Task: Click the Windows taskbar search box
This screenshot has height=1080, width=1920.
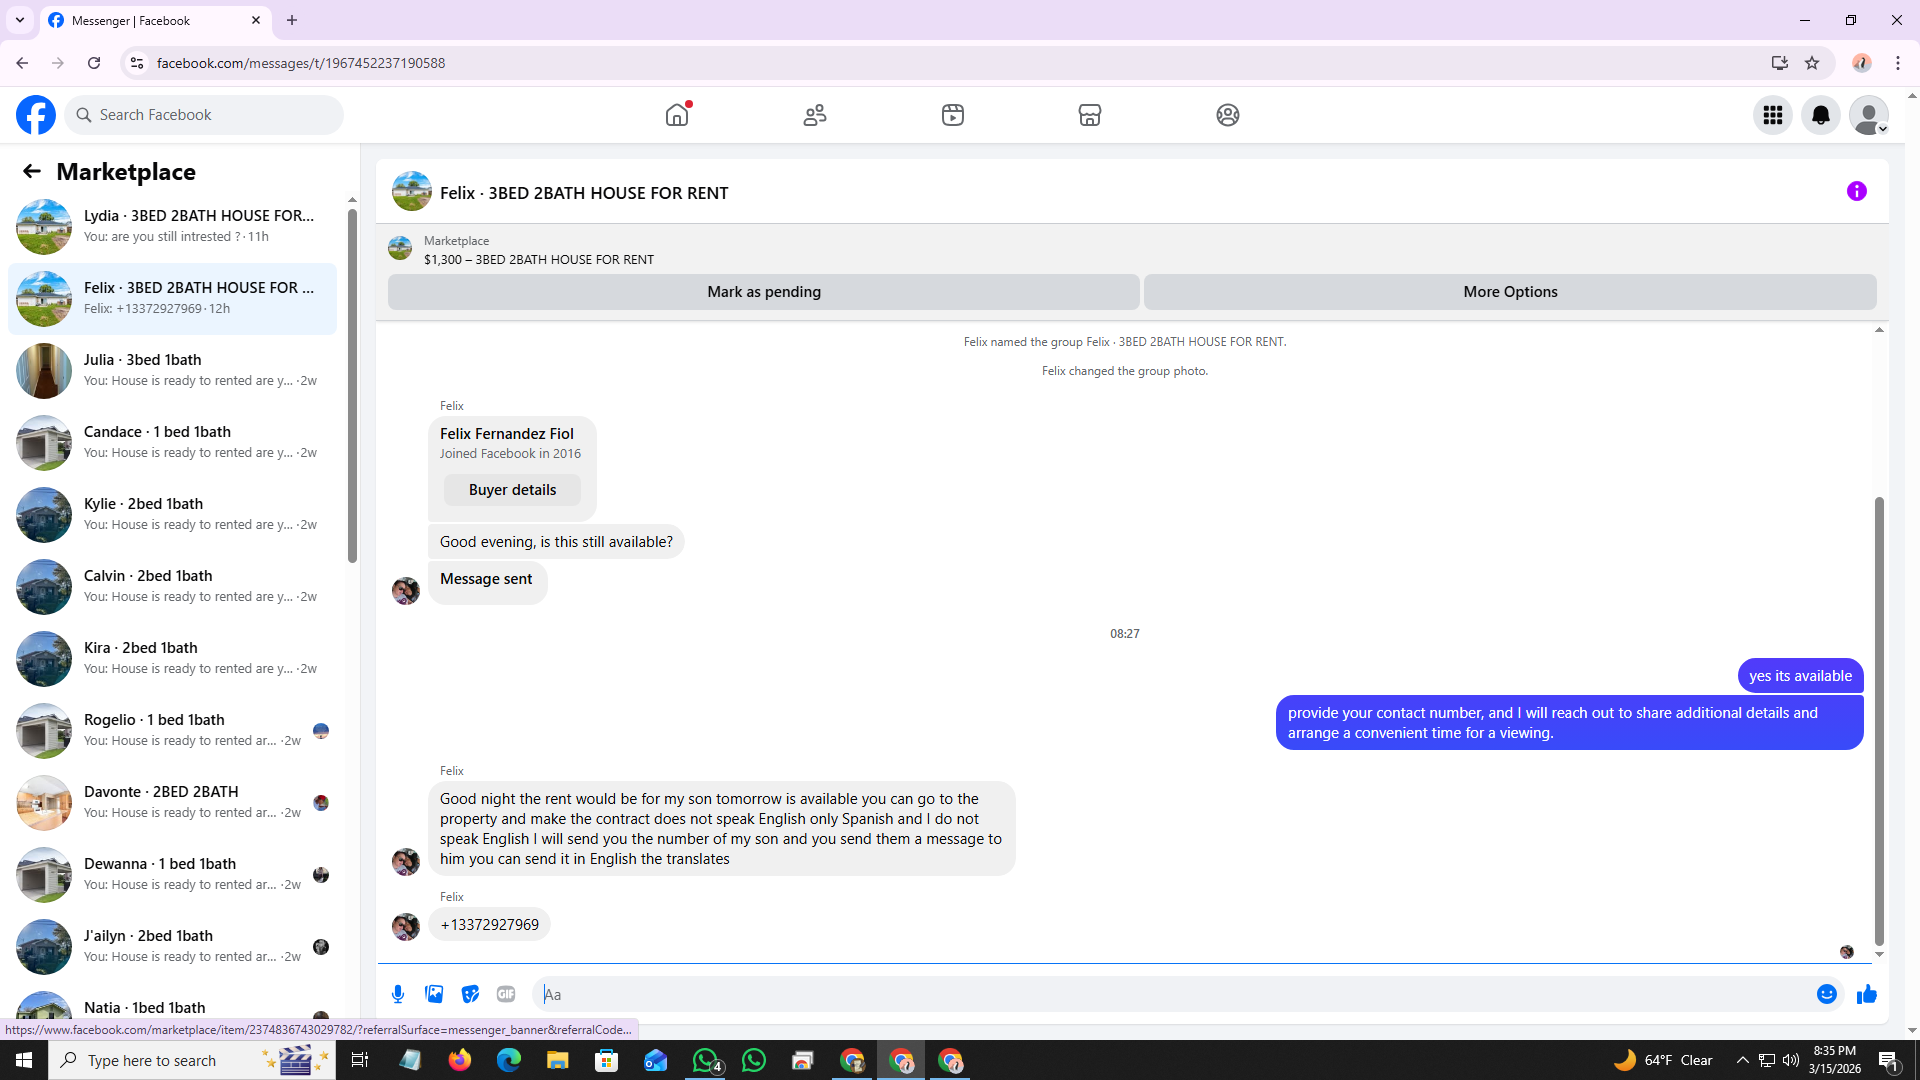Action: 192,1060
